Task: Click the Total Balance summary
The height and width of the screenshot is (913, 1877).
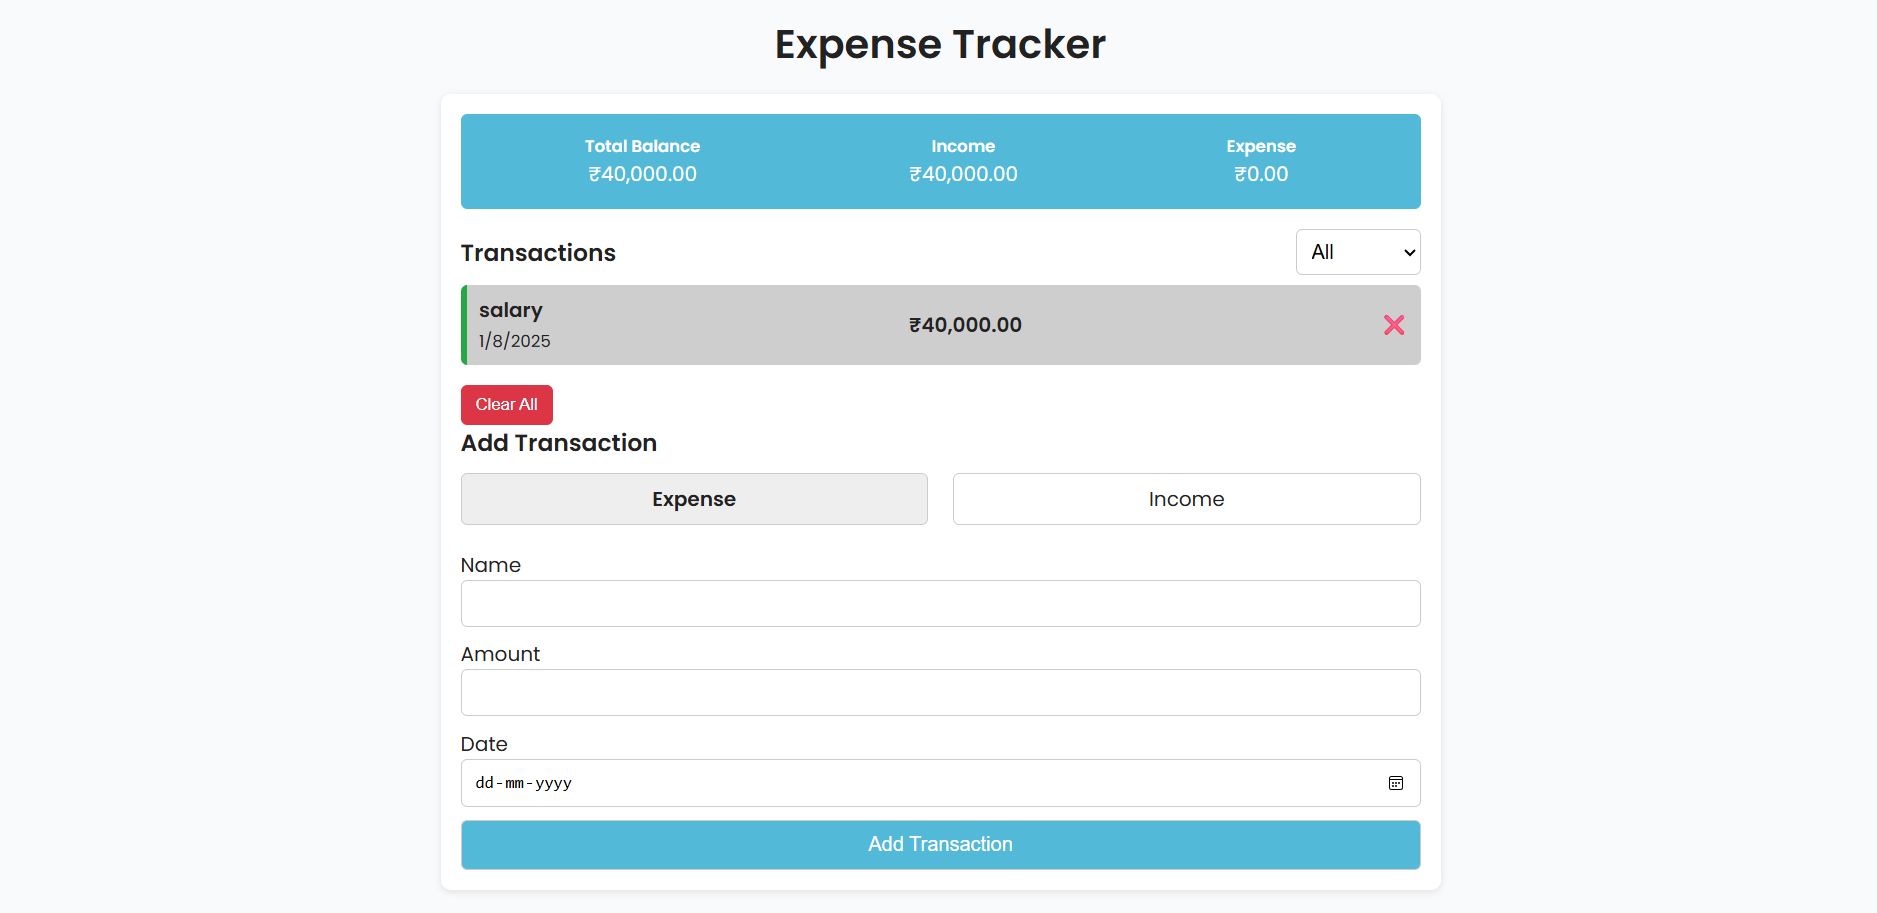Action: [x=642, y=160]
